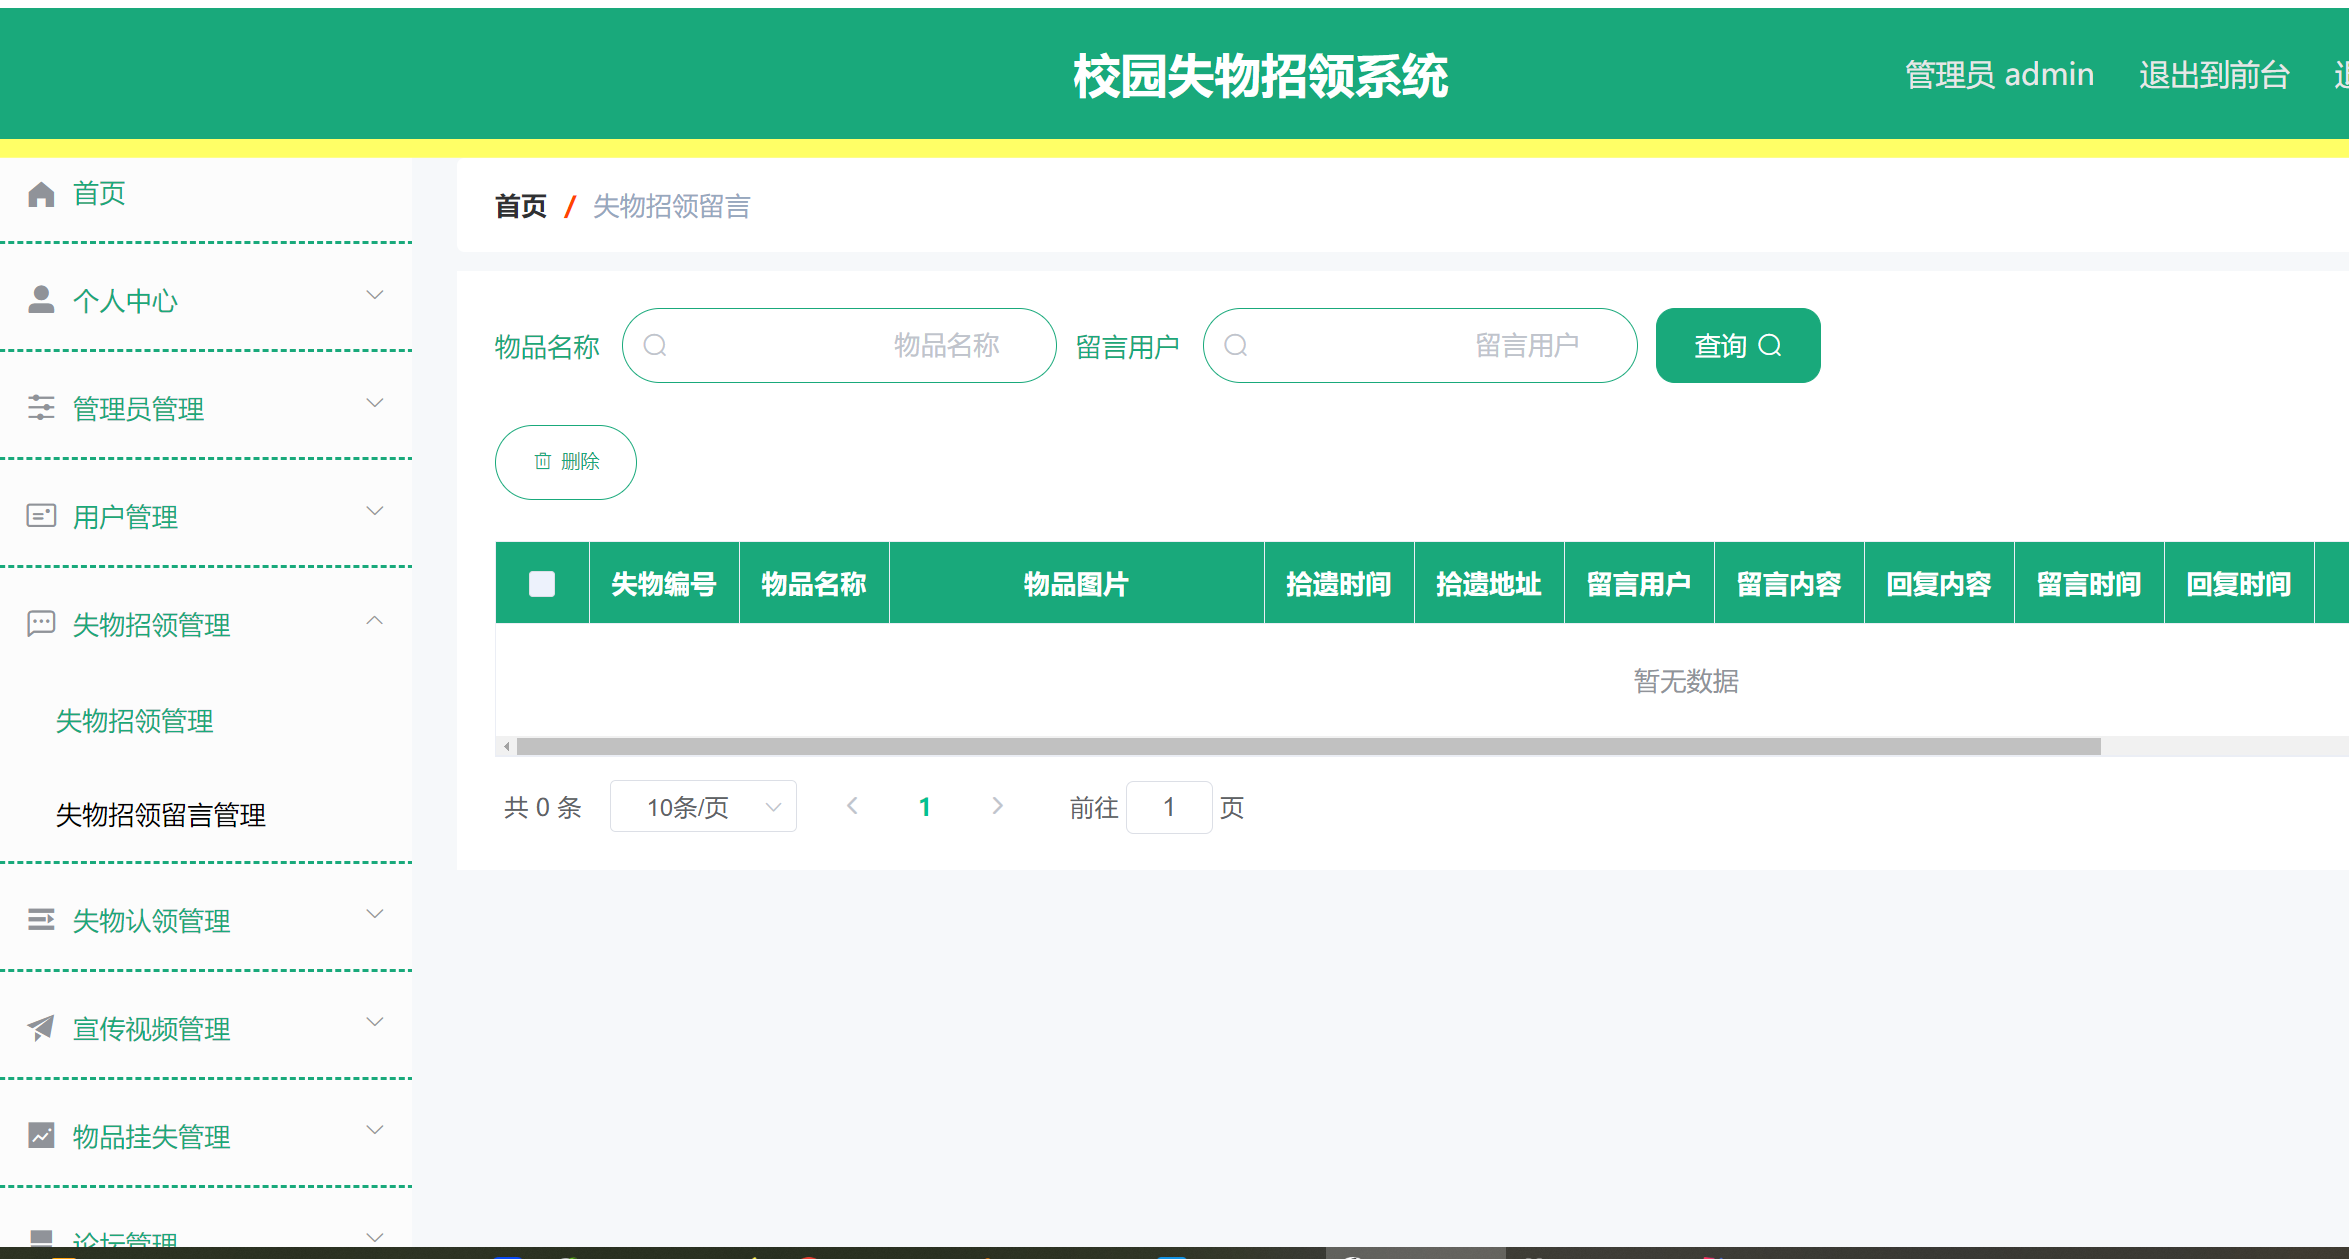This screenshot has height=1259, width=2349.
Task: Click the home icon beside 首页
Action: (41, 193)
